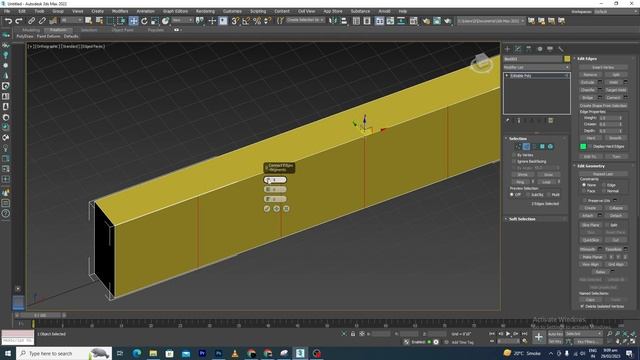
Task: Click Create Shape From Selection button
Action: tap(603, 106)
